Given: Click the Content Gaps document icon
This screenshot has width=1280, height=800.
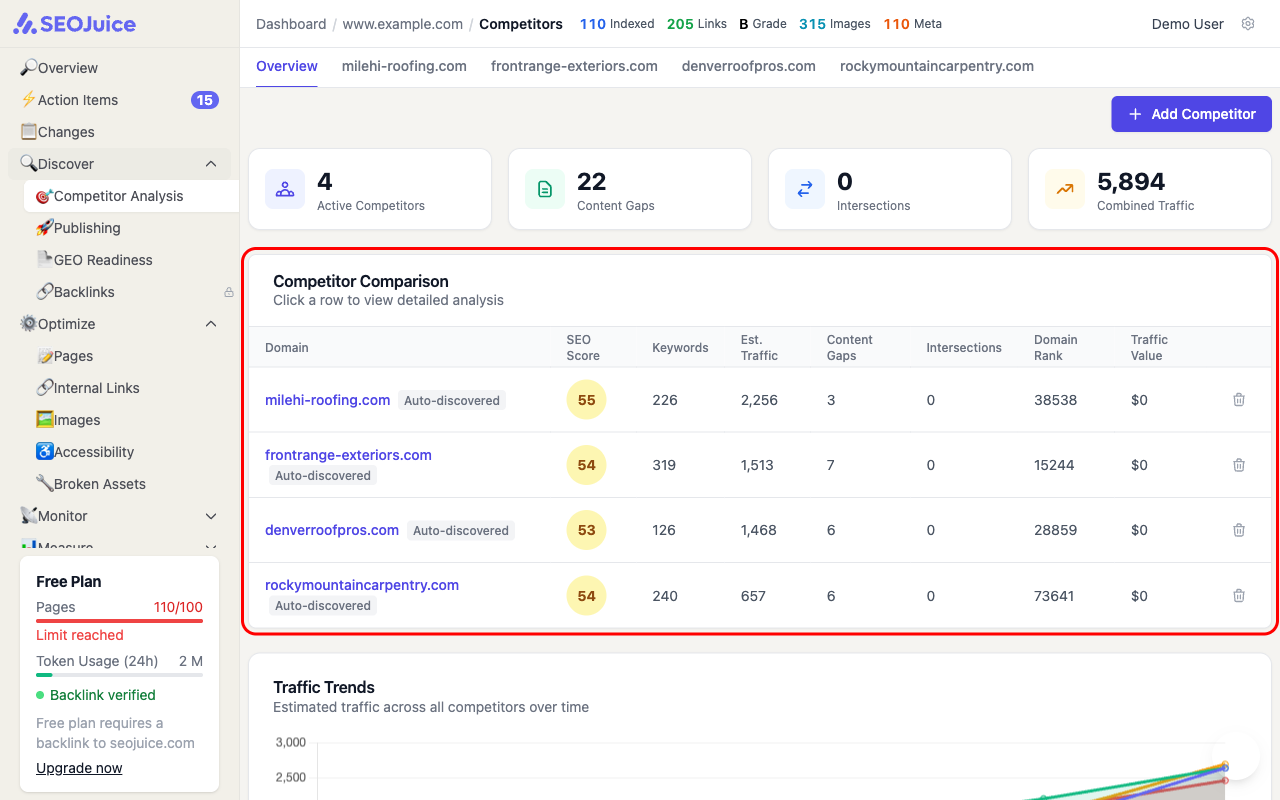Looking at the screenshot, I should pyautogui.click(x=545, y=189).
